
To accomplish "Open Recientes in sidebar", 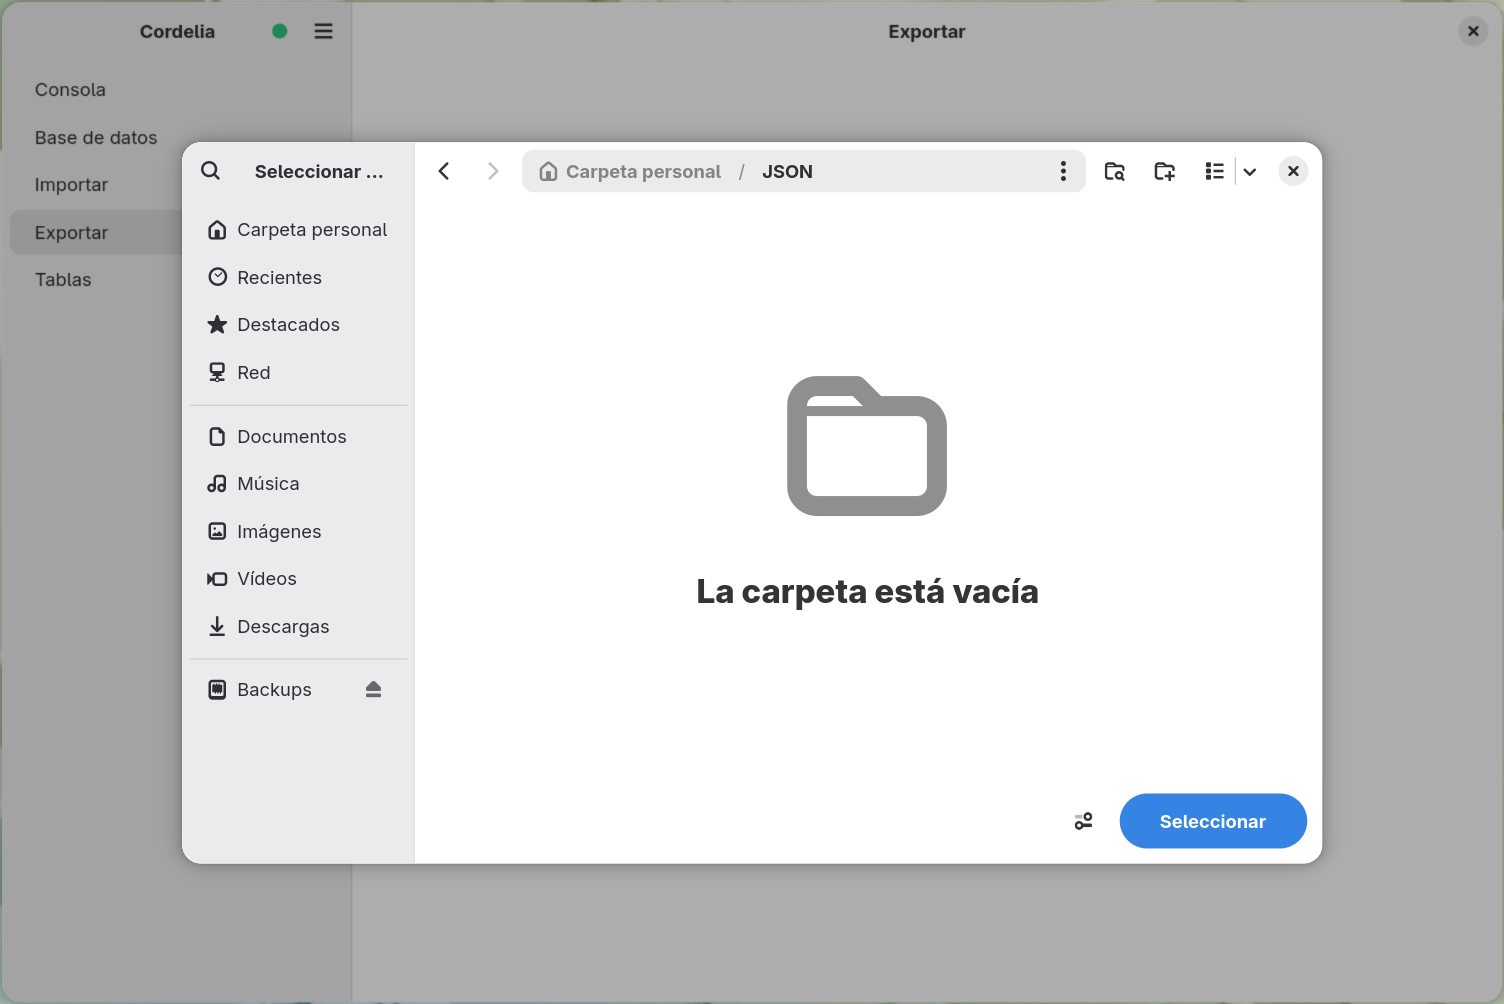I will coord(298,278).
